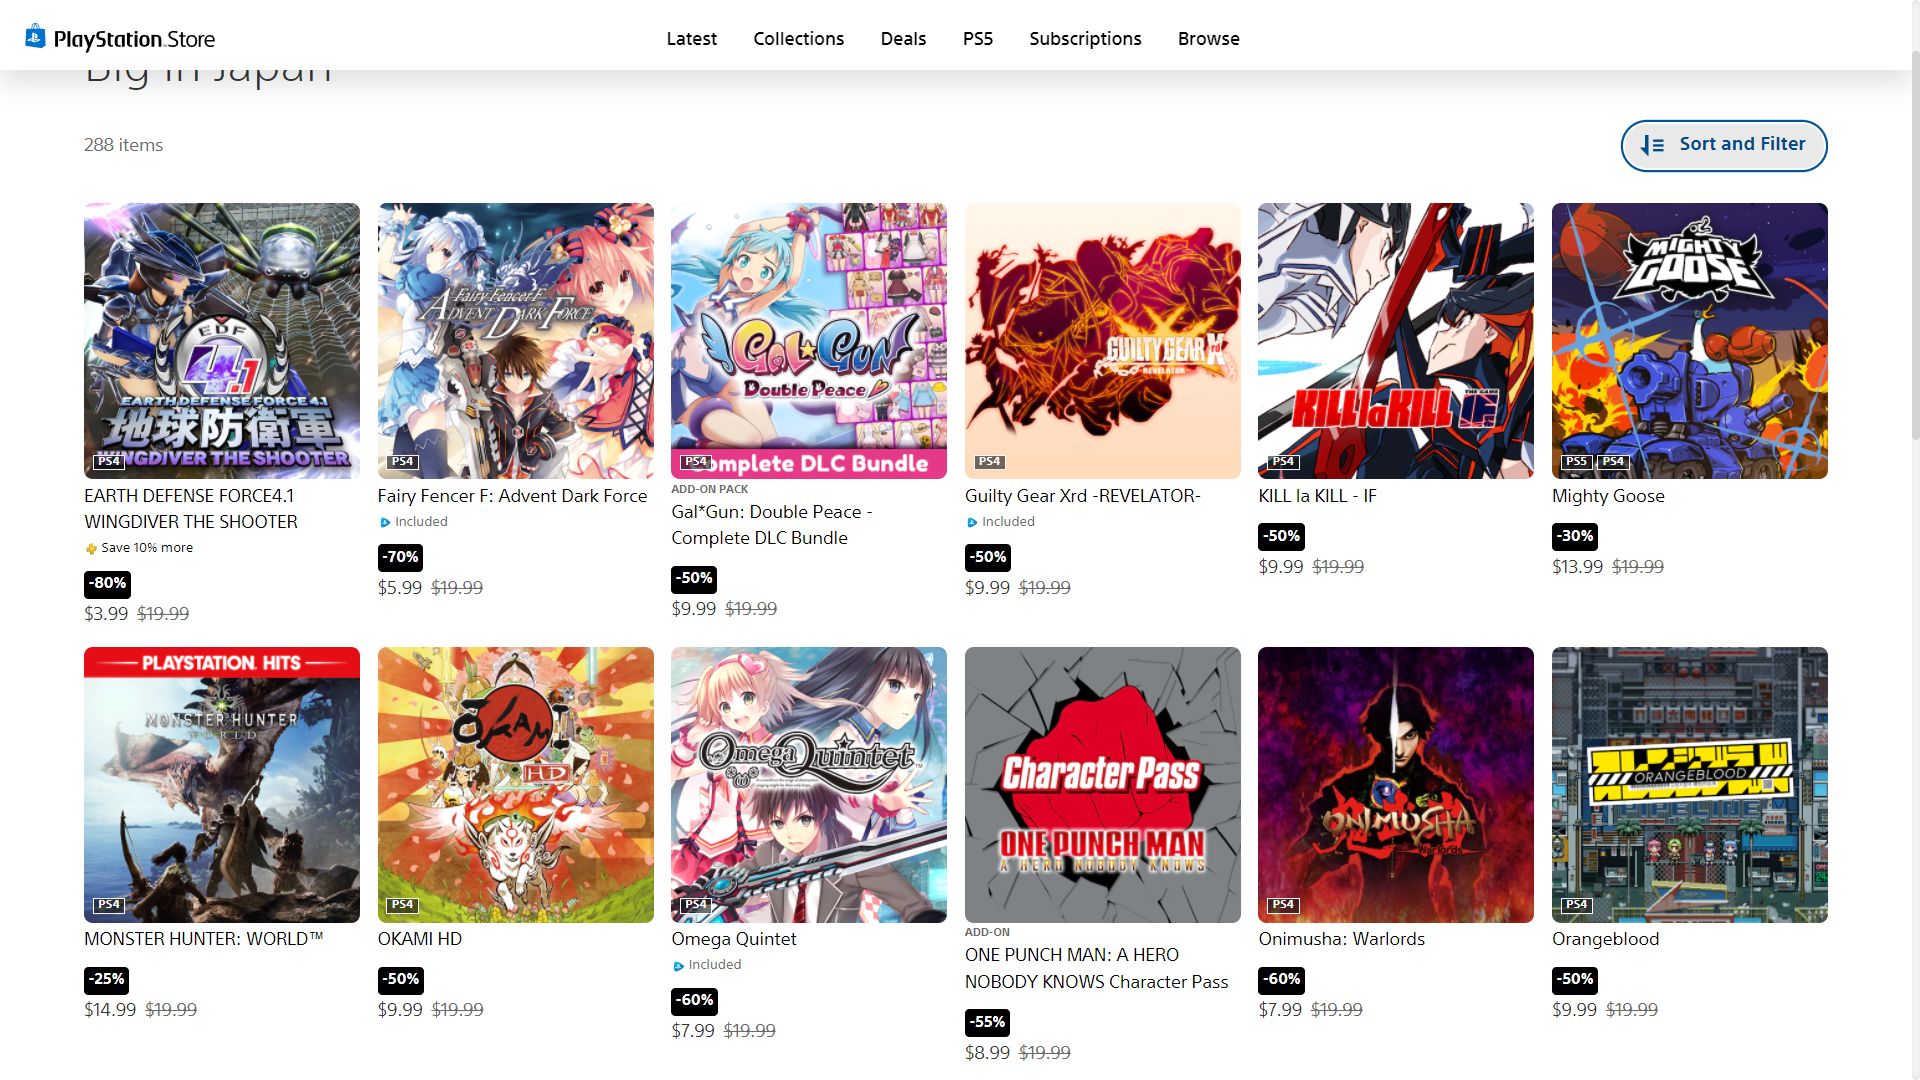1920x1080 pixels.
Task: Select the MONSTER HUNTER: WORLD cover art
Action: [222, 785]
